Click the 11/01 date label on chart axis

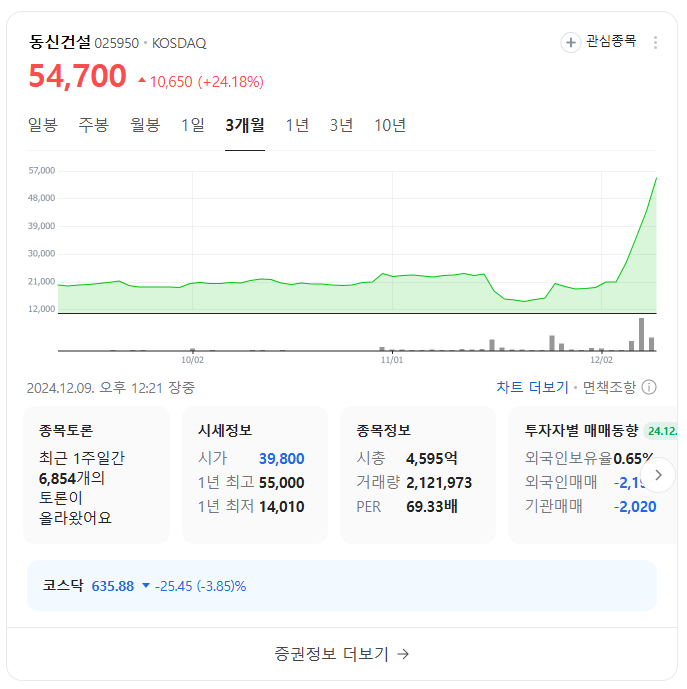click(392, 360)
